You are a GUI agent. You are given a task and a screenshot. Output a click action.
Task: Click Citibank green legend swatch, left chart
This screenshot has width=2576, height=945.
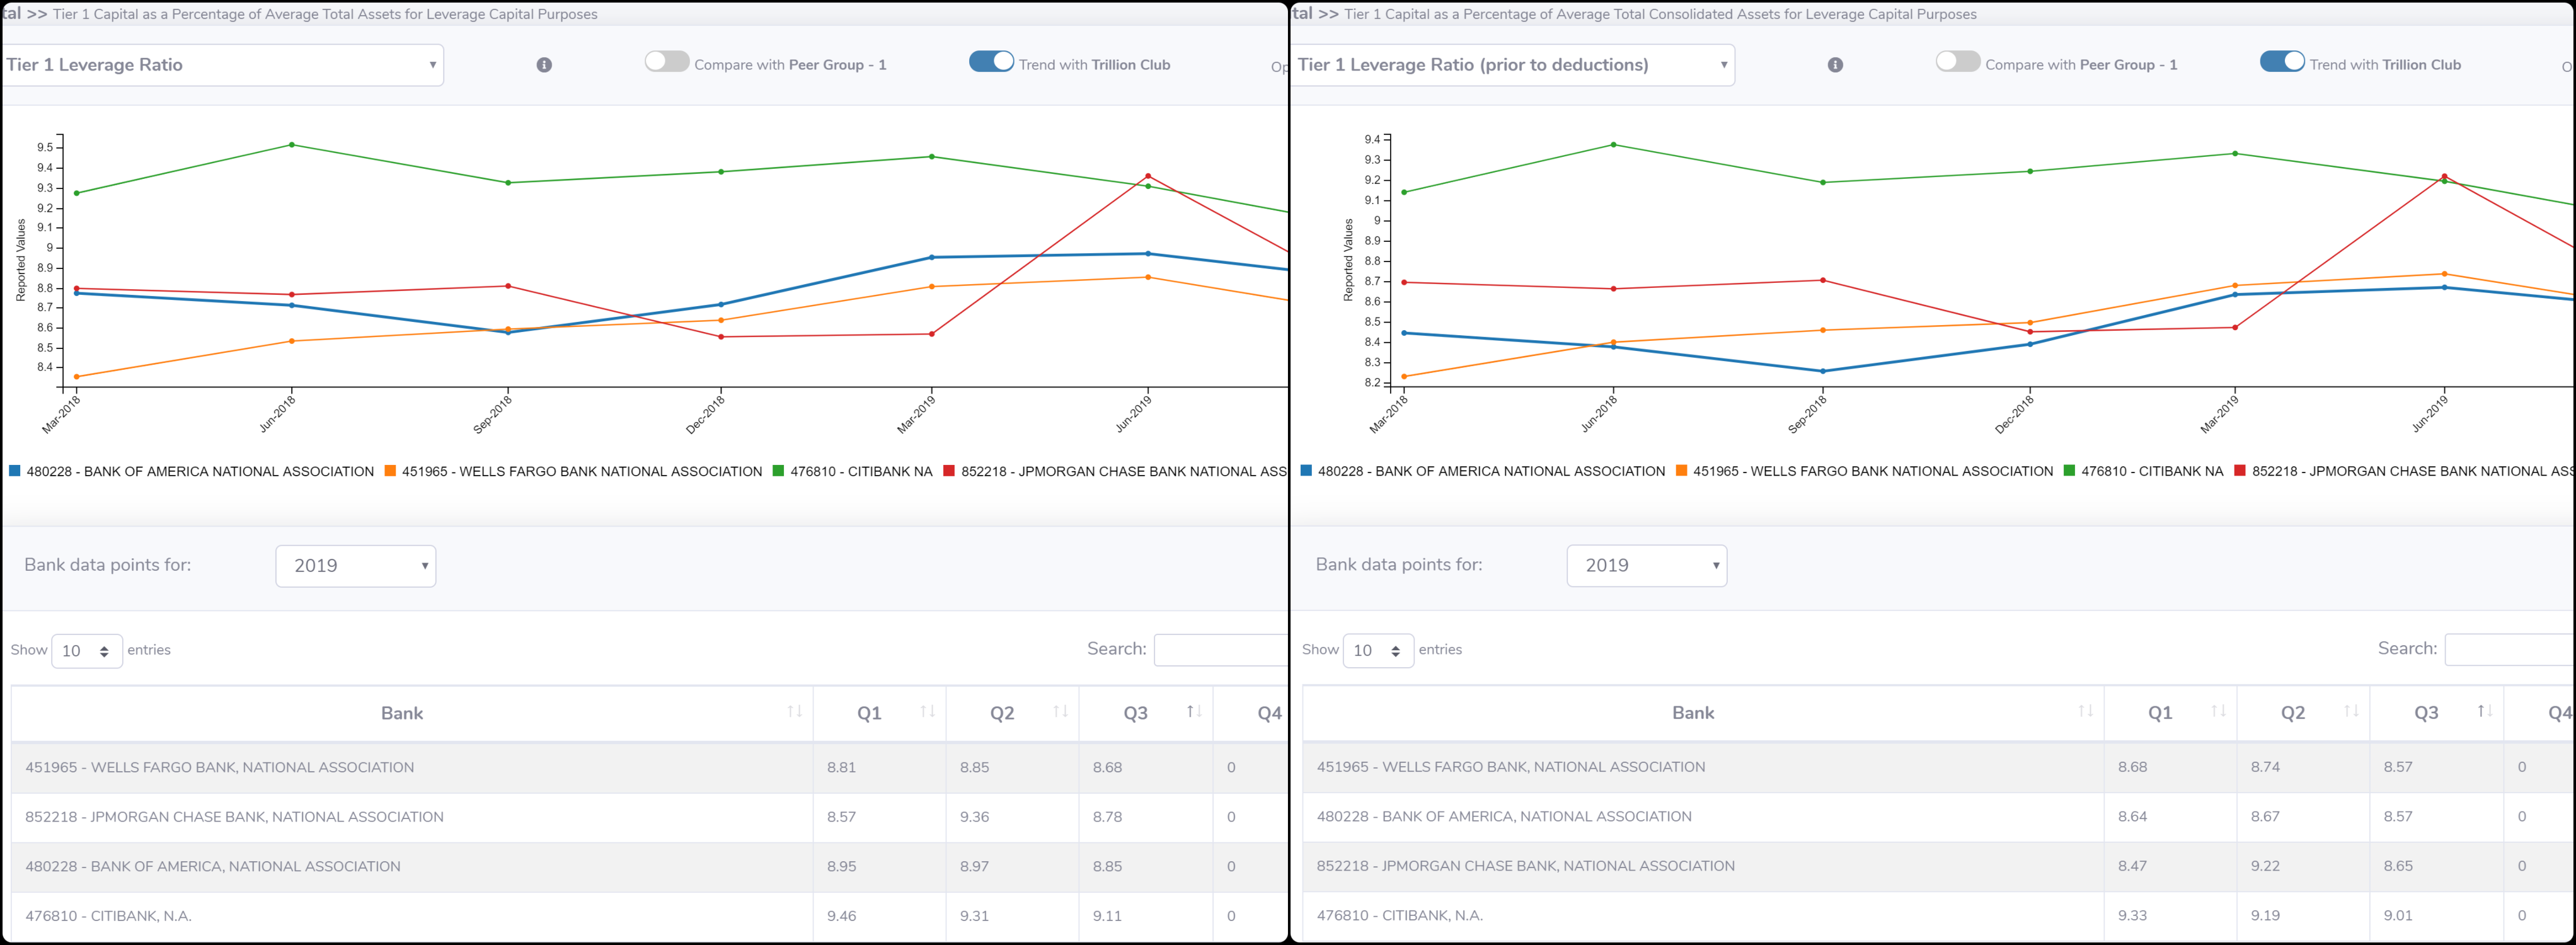click(x=779, y=471)
